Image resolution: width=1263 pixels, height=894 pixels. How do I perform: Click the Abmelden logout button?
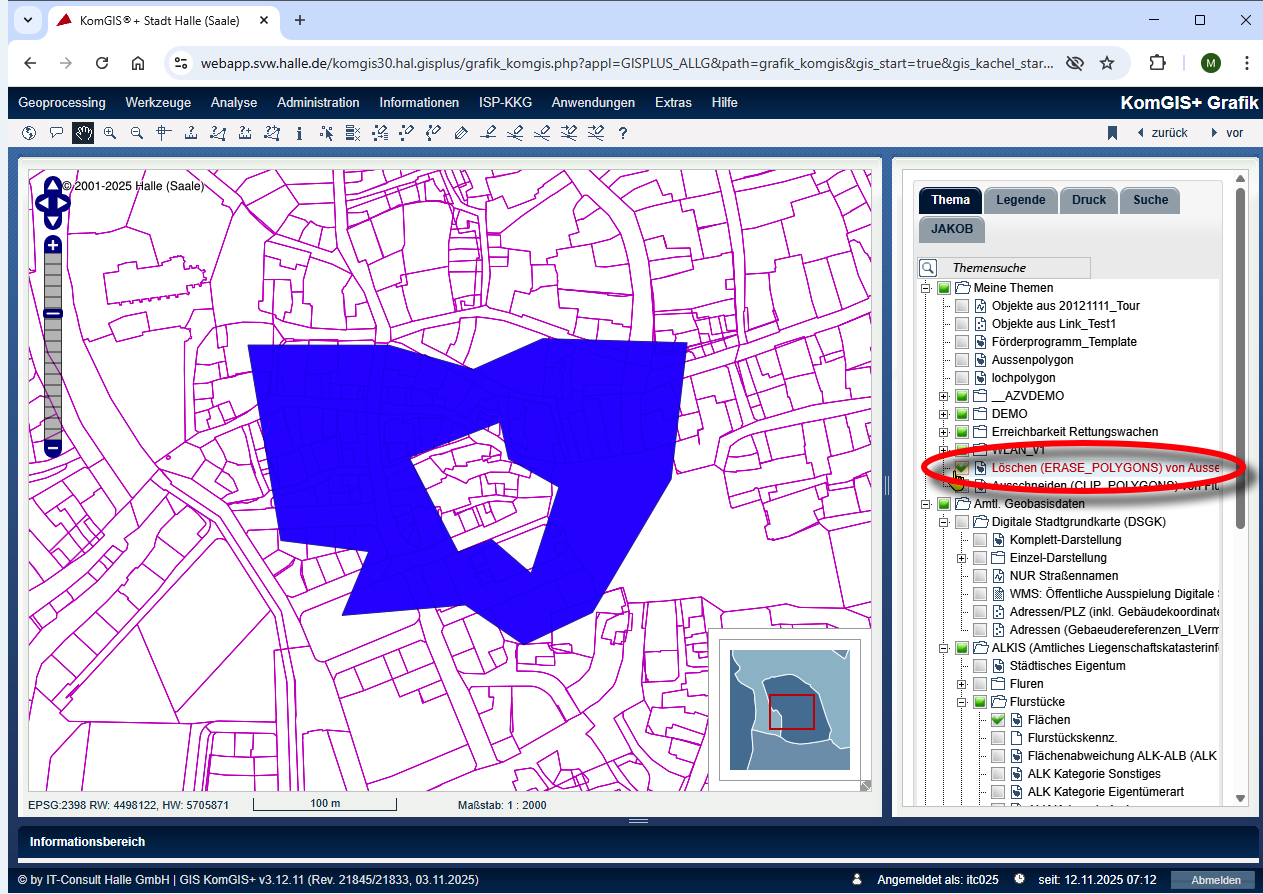(x=1211, y=880)
